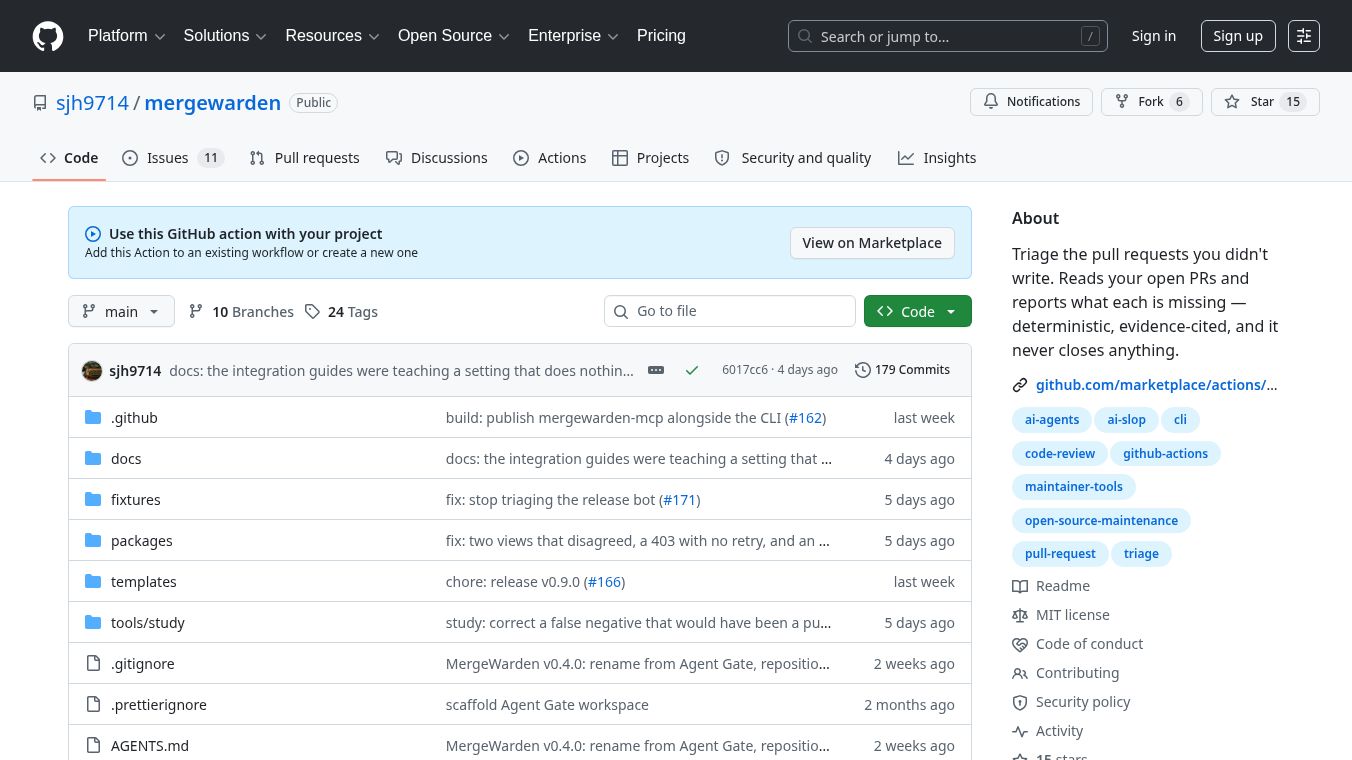The image size is (1352, 760).
Task: Open the main branch dropdown
Action: coord(121,311)
